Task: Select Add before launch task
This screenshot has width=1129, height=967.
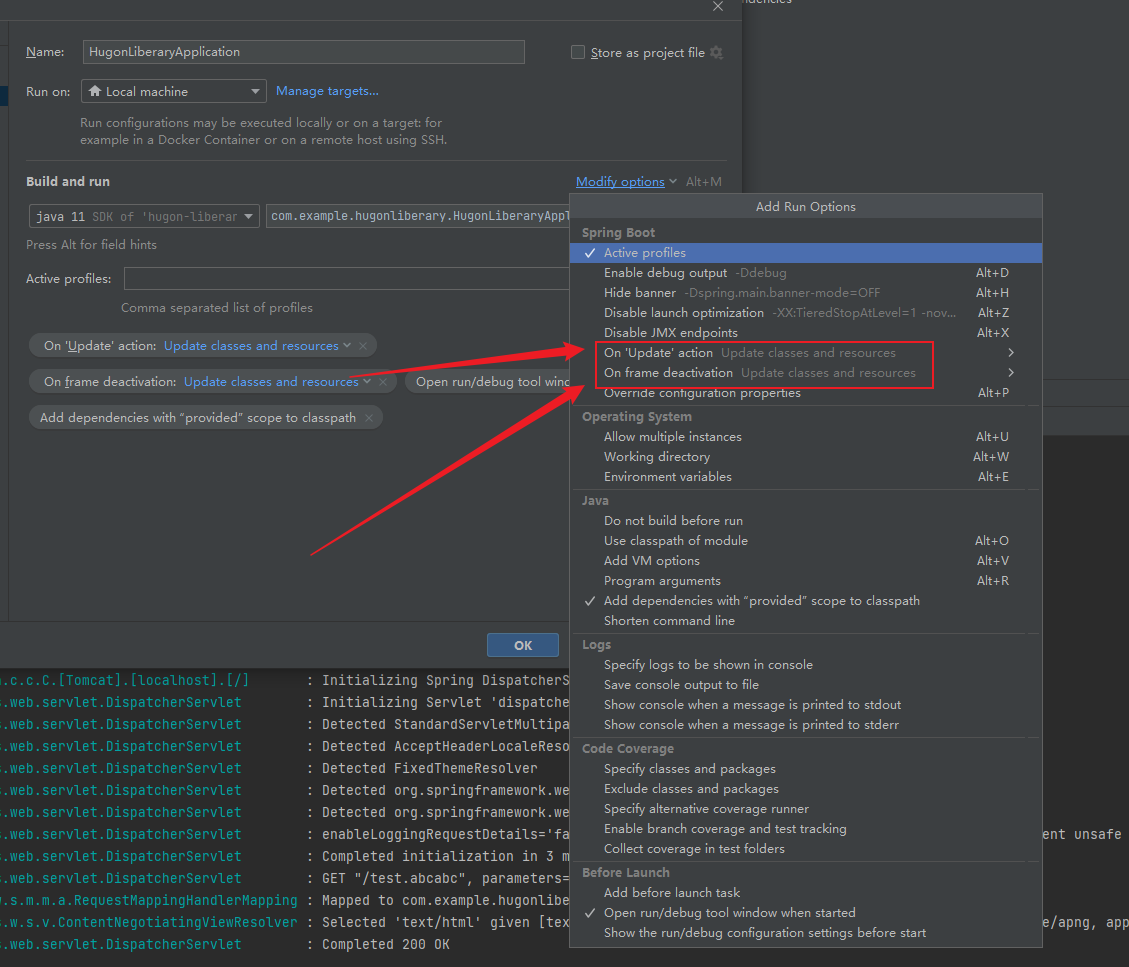Action: point(806,892)
